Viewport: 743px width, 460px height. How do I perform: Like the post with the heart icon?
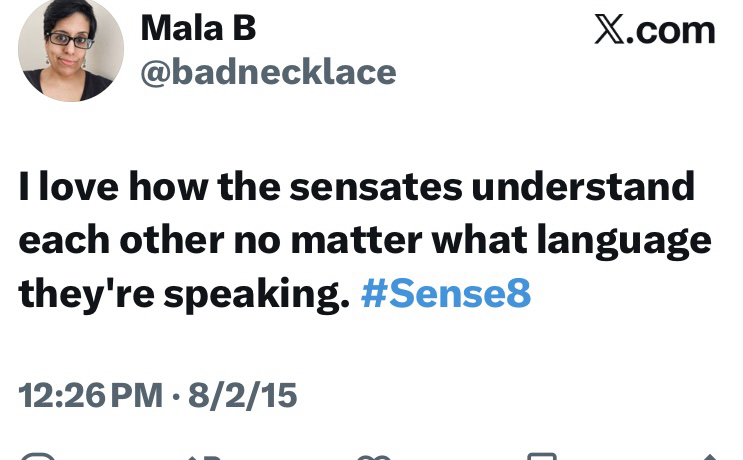point(373,456)
